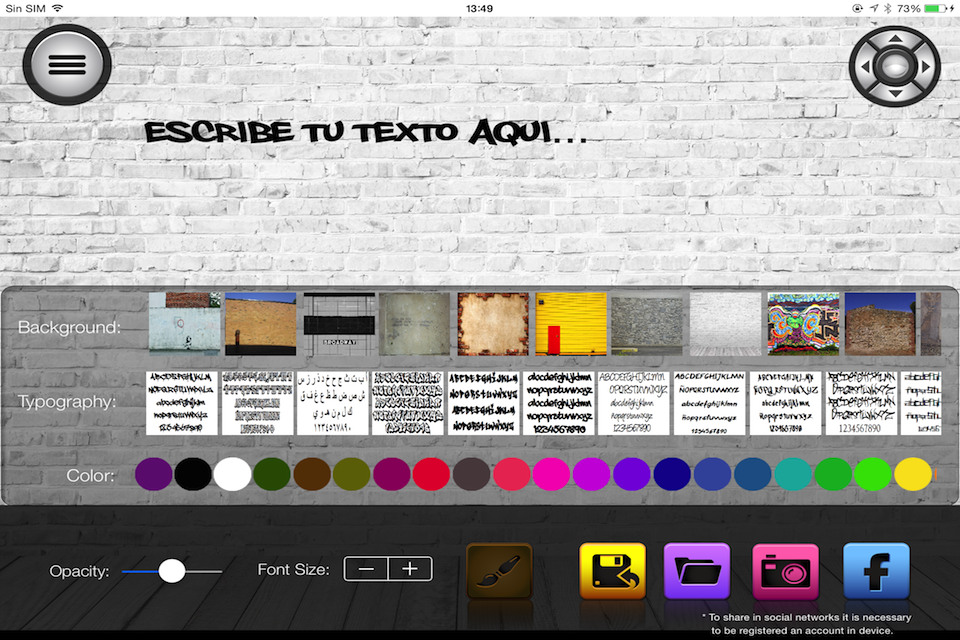This screenshot has width=960, height=640.
Task: Click the up arrow on directional pad
Action: point(895,39)
